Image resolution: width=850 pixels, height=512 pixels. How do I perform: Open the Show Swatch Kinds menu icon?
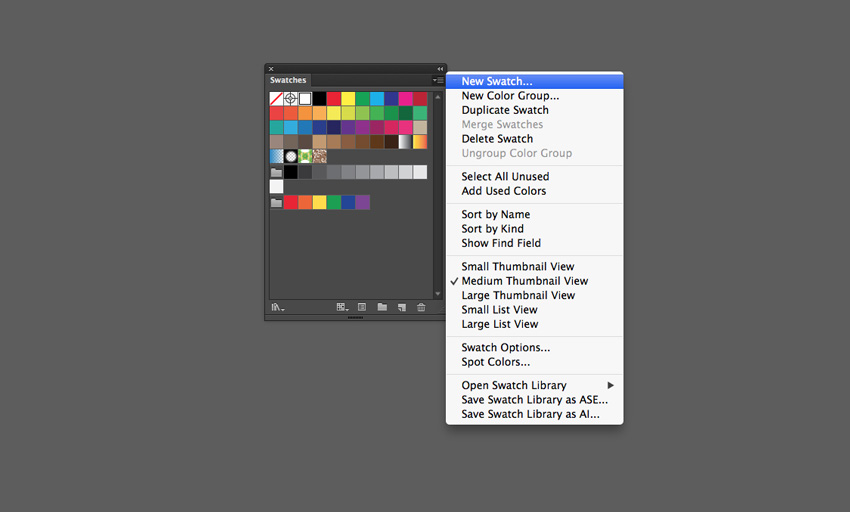pos(342,308)
